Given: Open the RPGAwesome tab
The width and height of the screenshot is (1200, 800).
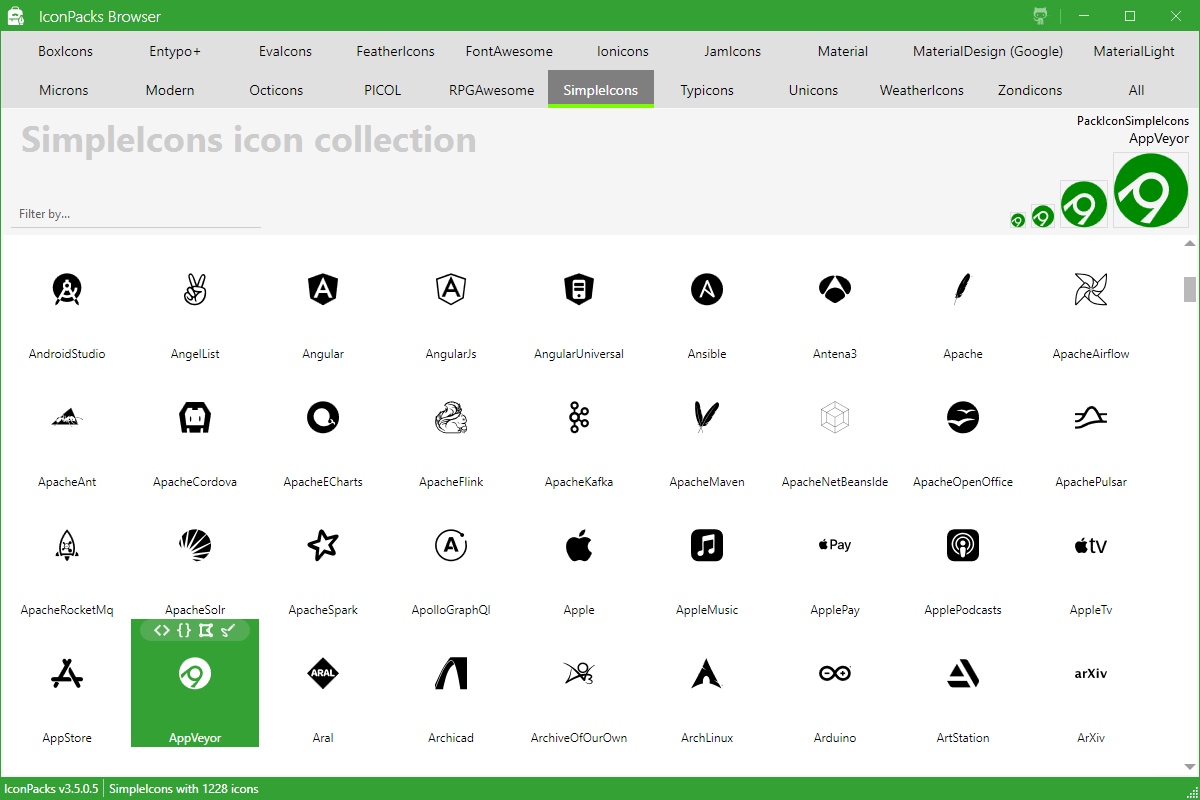Looking at the screenshot, I should (x=491, y=90).
